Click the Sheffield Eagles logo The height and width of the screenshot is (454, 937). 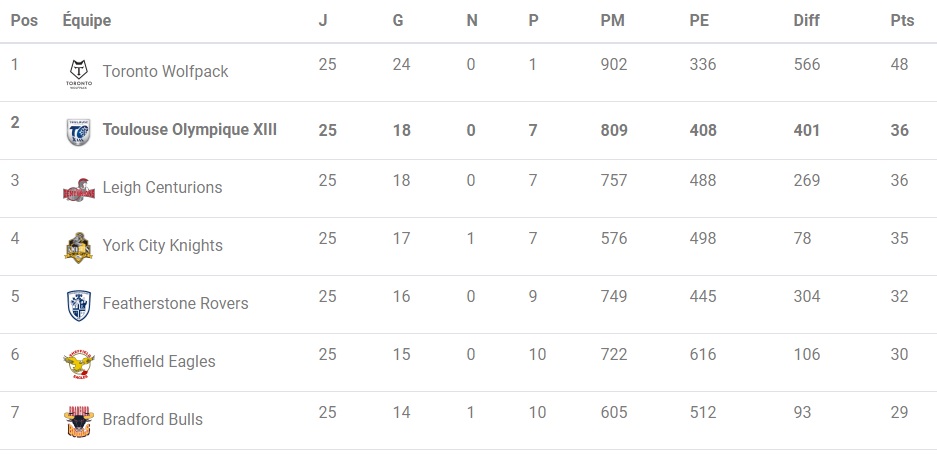coord(78,362)
